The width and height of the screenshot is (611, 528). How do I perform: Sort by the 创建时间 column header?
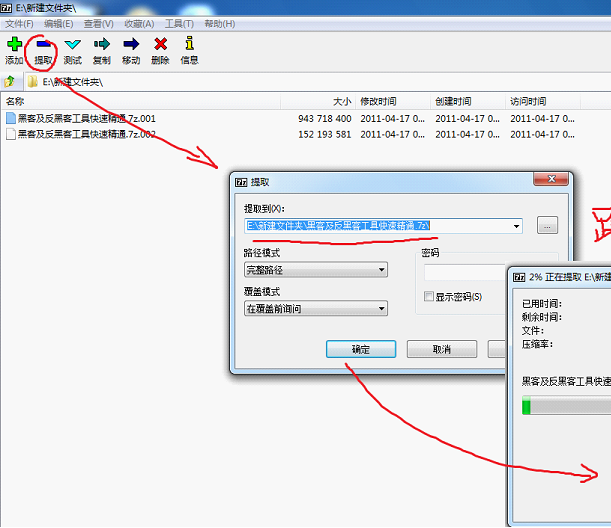pos(468,102)
